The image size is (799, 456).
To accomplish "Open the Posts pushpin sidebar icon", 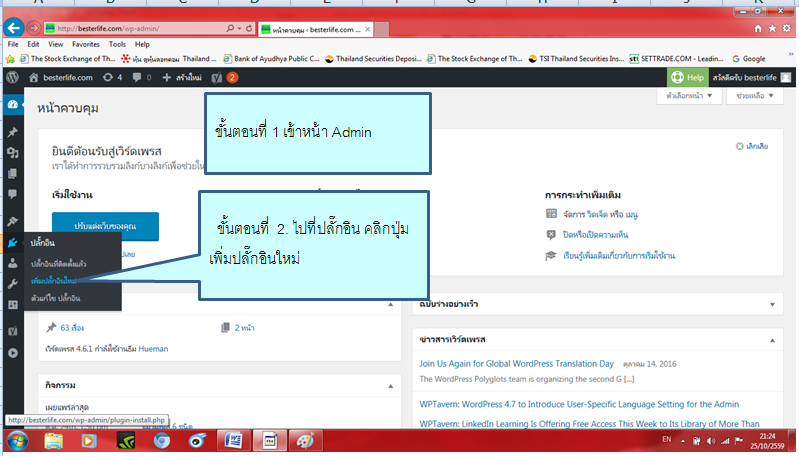I will pos(13,132).
